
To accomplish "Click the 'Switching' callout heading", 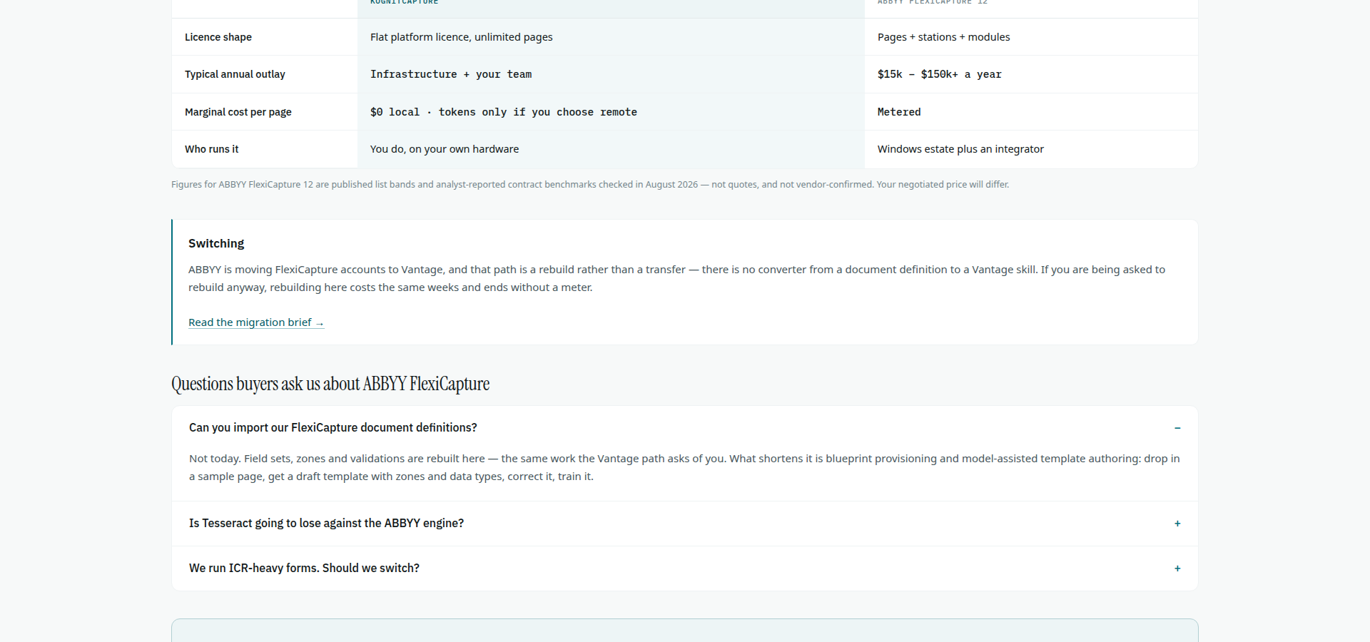I will click(216, 243).
